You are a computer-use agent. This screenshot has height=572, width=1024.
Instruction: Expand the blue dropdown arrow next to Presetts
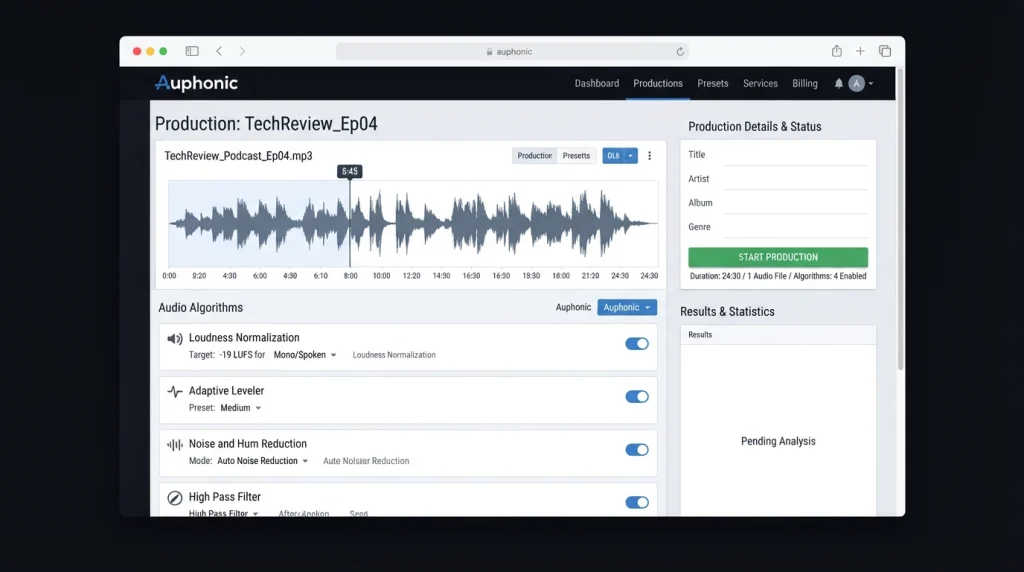click(630, 155)
